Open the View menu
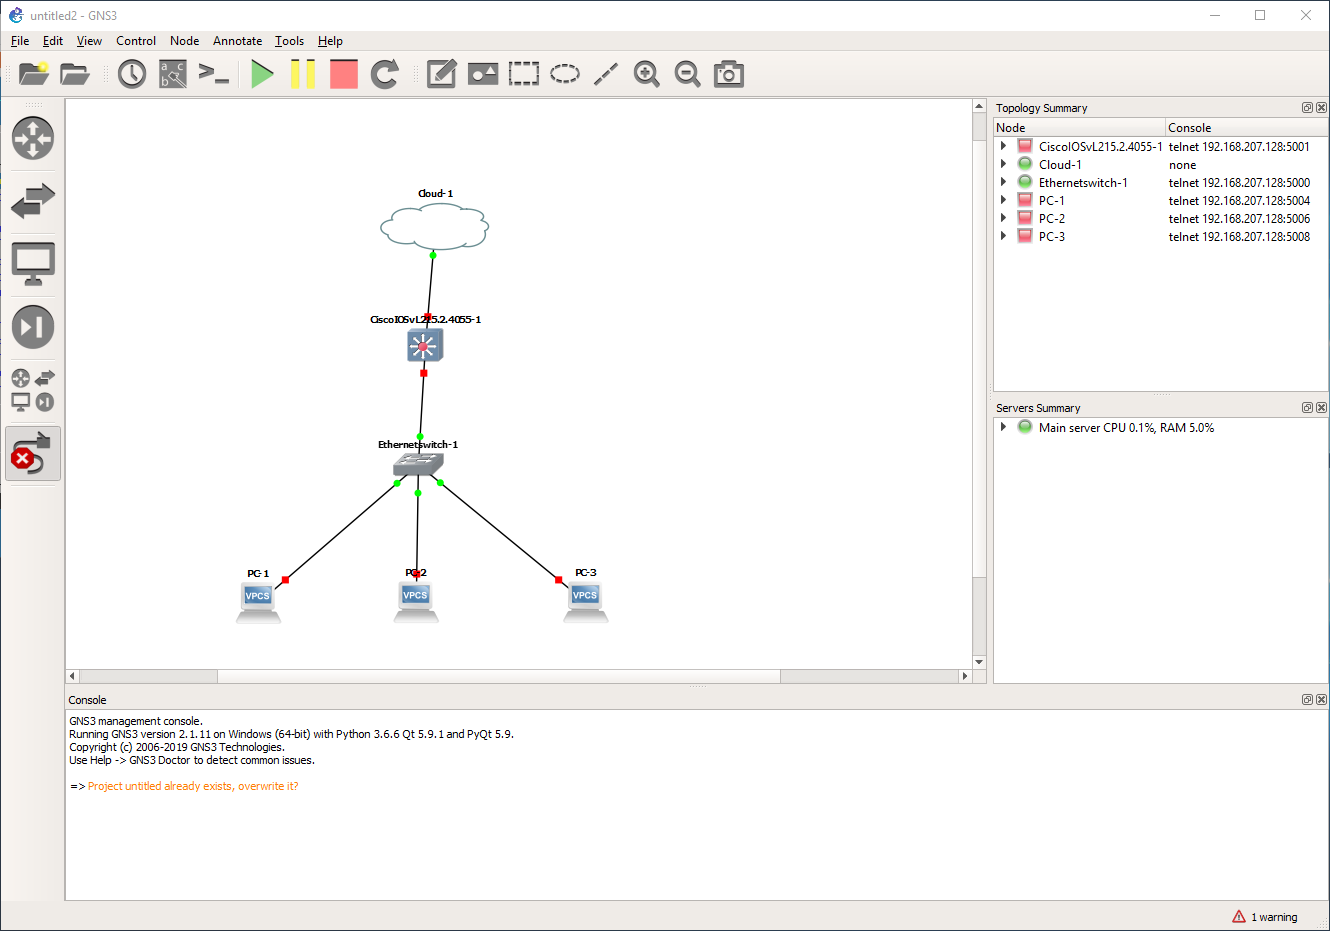The image size is (1330, 931). tap(89, 41)
